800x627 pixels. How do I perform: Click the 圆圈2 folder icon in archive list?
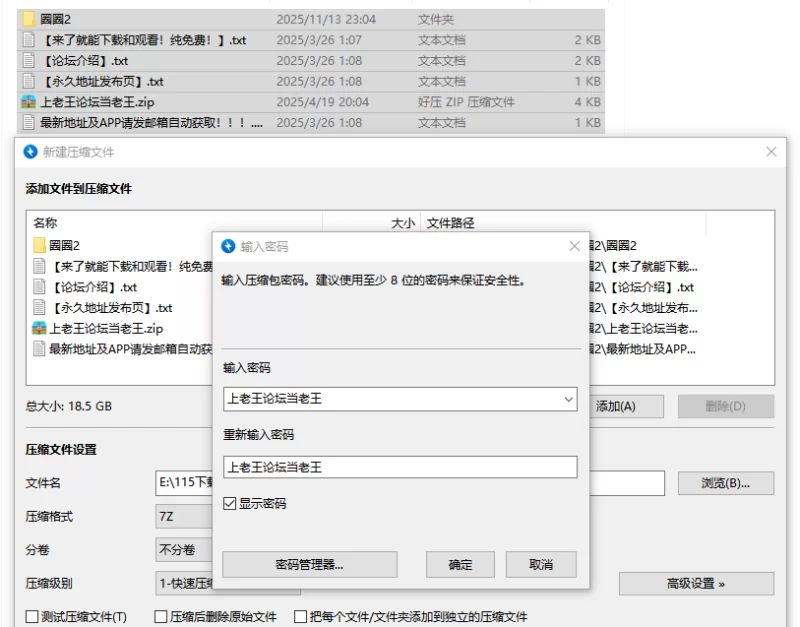pyautogui.click(x=40, y=245)
